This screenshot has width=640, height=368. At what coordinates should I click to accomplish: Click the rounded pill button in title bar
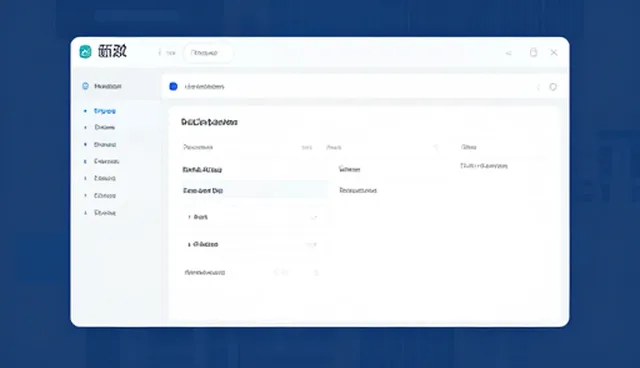coord(208,53)
